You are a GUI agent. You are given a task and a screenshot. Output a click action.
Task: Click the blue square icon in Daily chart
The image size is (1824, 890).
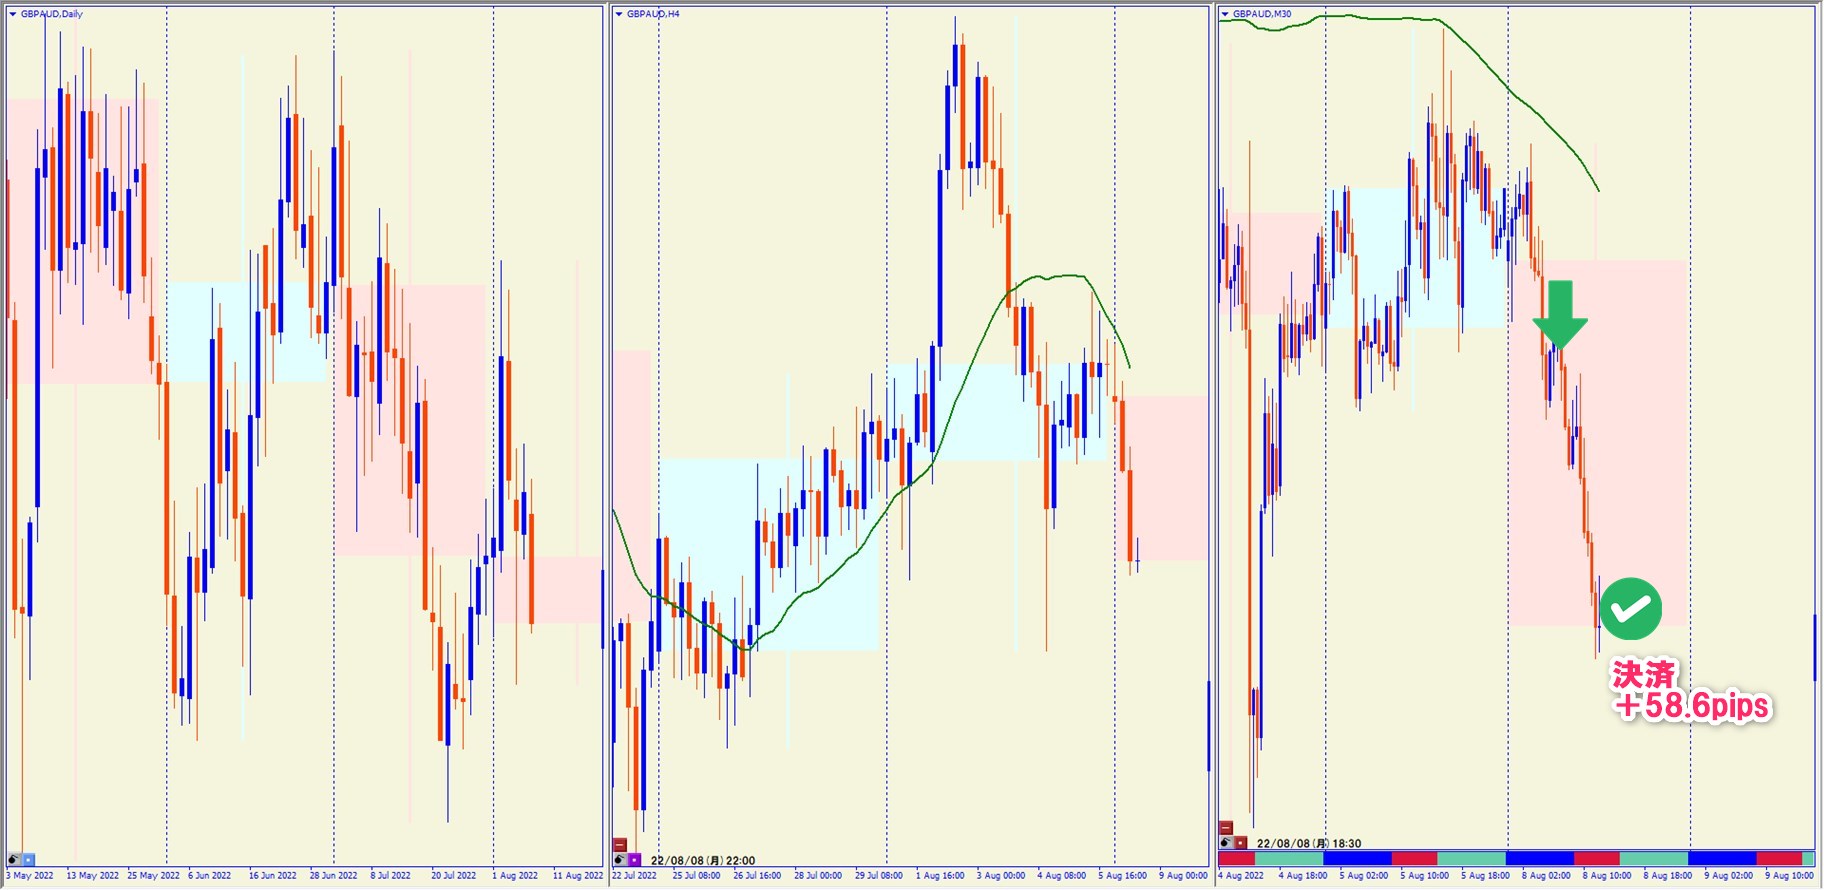point(28,860)
